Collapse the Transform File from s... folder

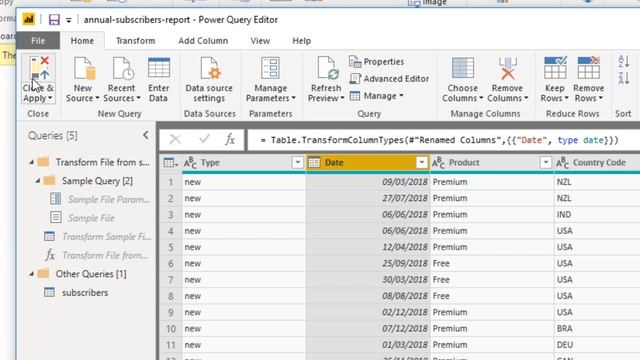point(31,162)
